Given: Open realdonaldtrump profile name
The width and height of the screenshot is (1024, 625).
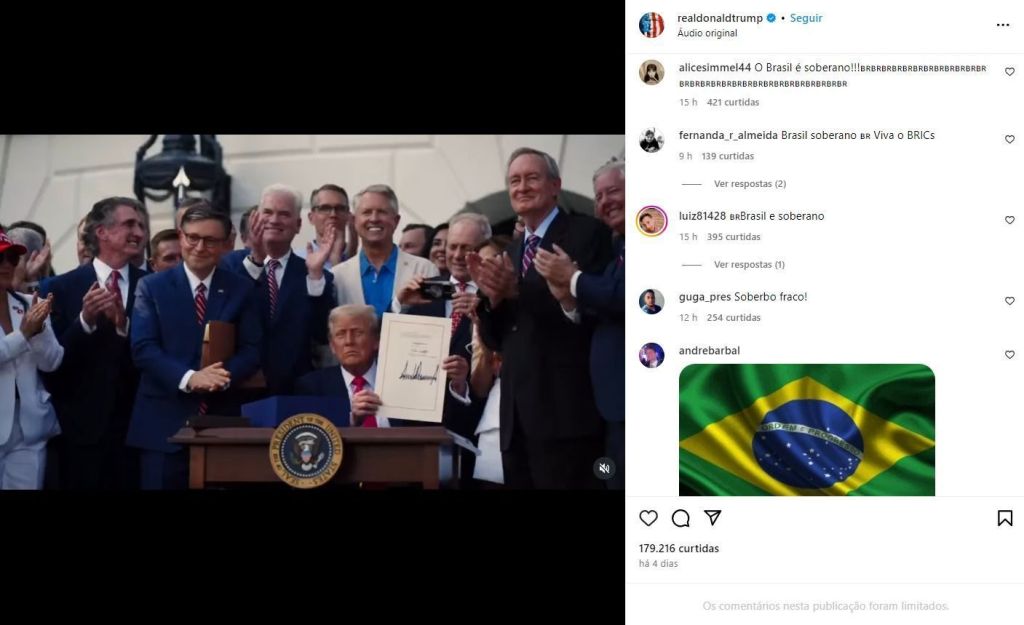Looking at the screenshot, I should [720, 18].
